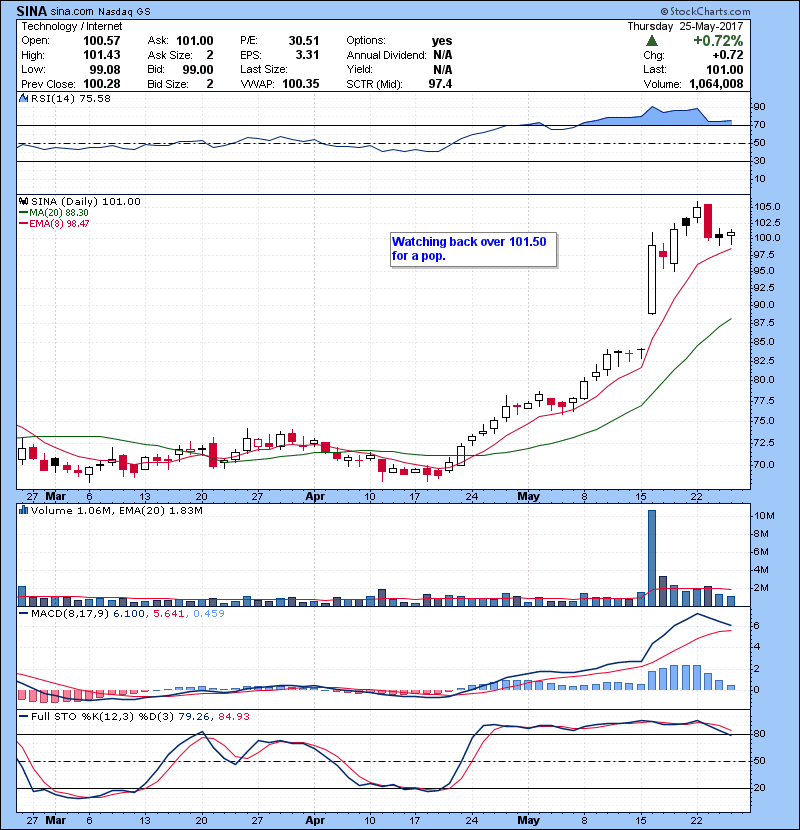This screenshot has width=800, height=830.
Task: Click the 'Mar' label on the bottom date axis
Action: 56,820
